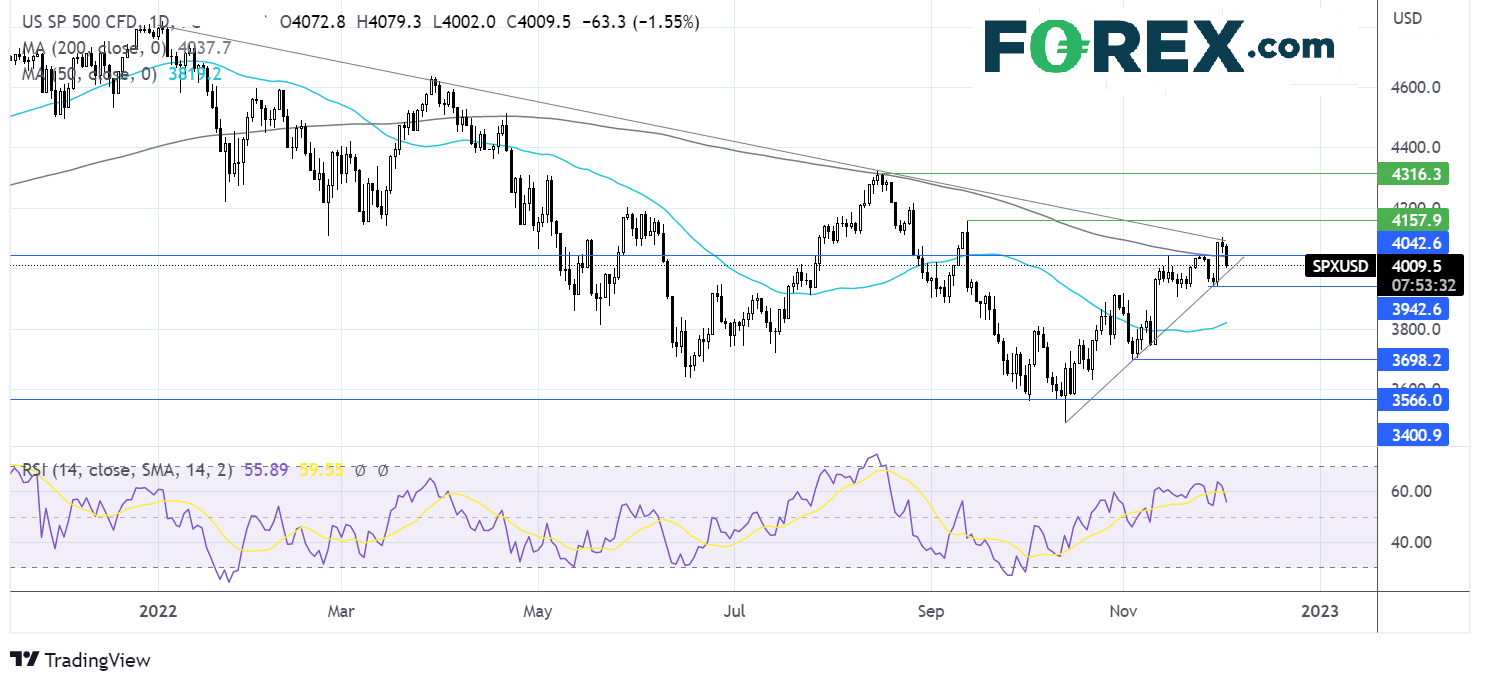Viewport: 1485px width, 684px height.
Task: Click the 3800.0 price axis label
Action: (1414, 329)
